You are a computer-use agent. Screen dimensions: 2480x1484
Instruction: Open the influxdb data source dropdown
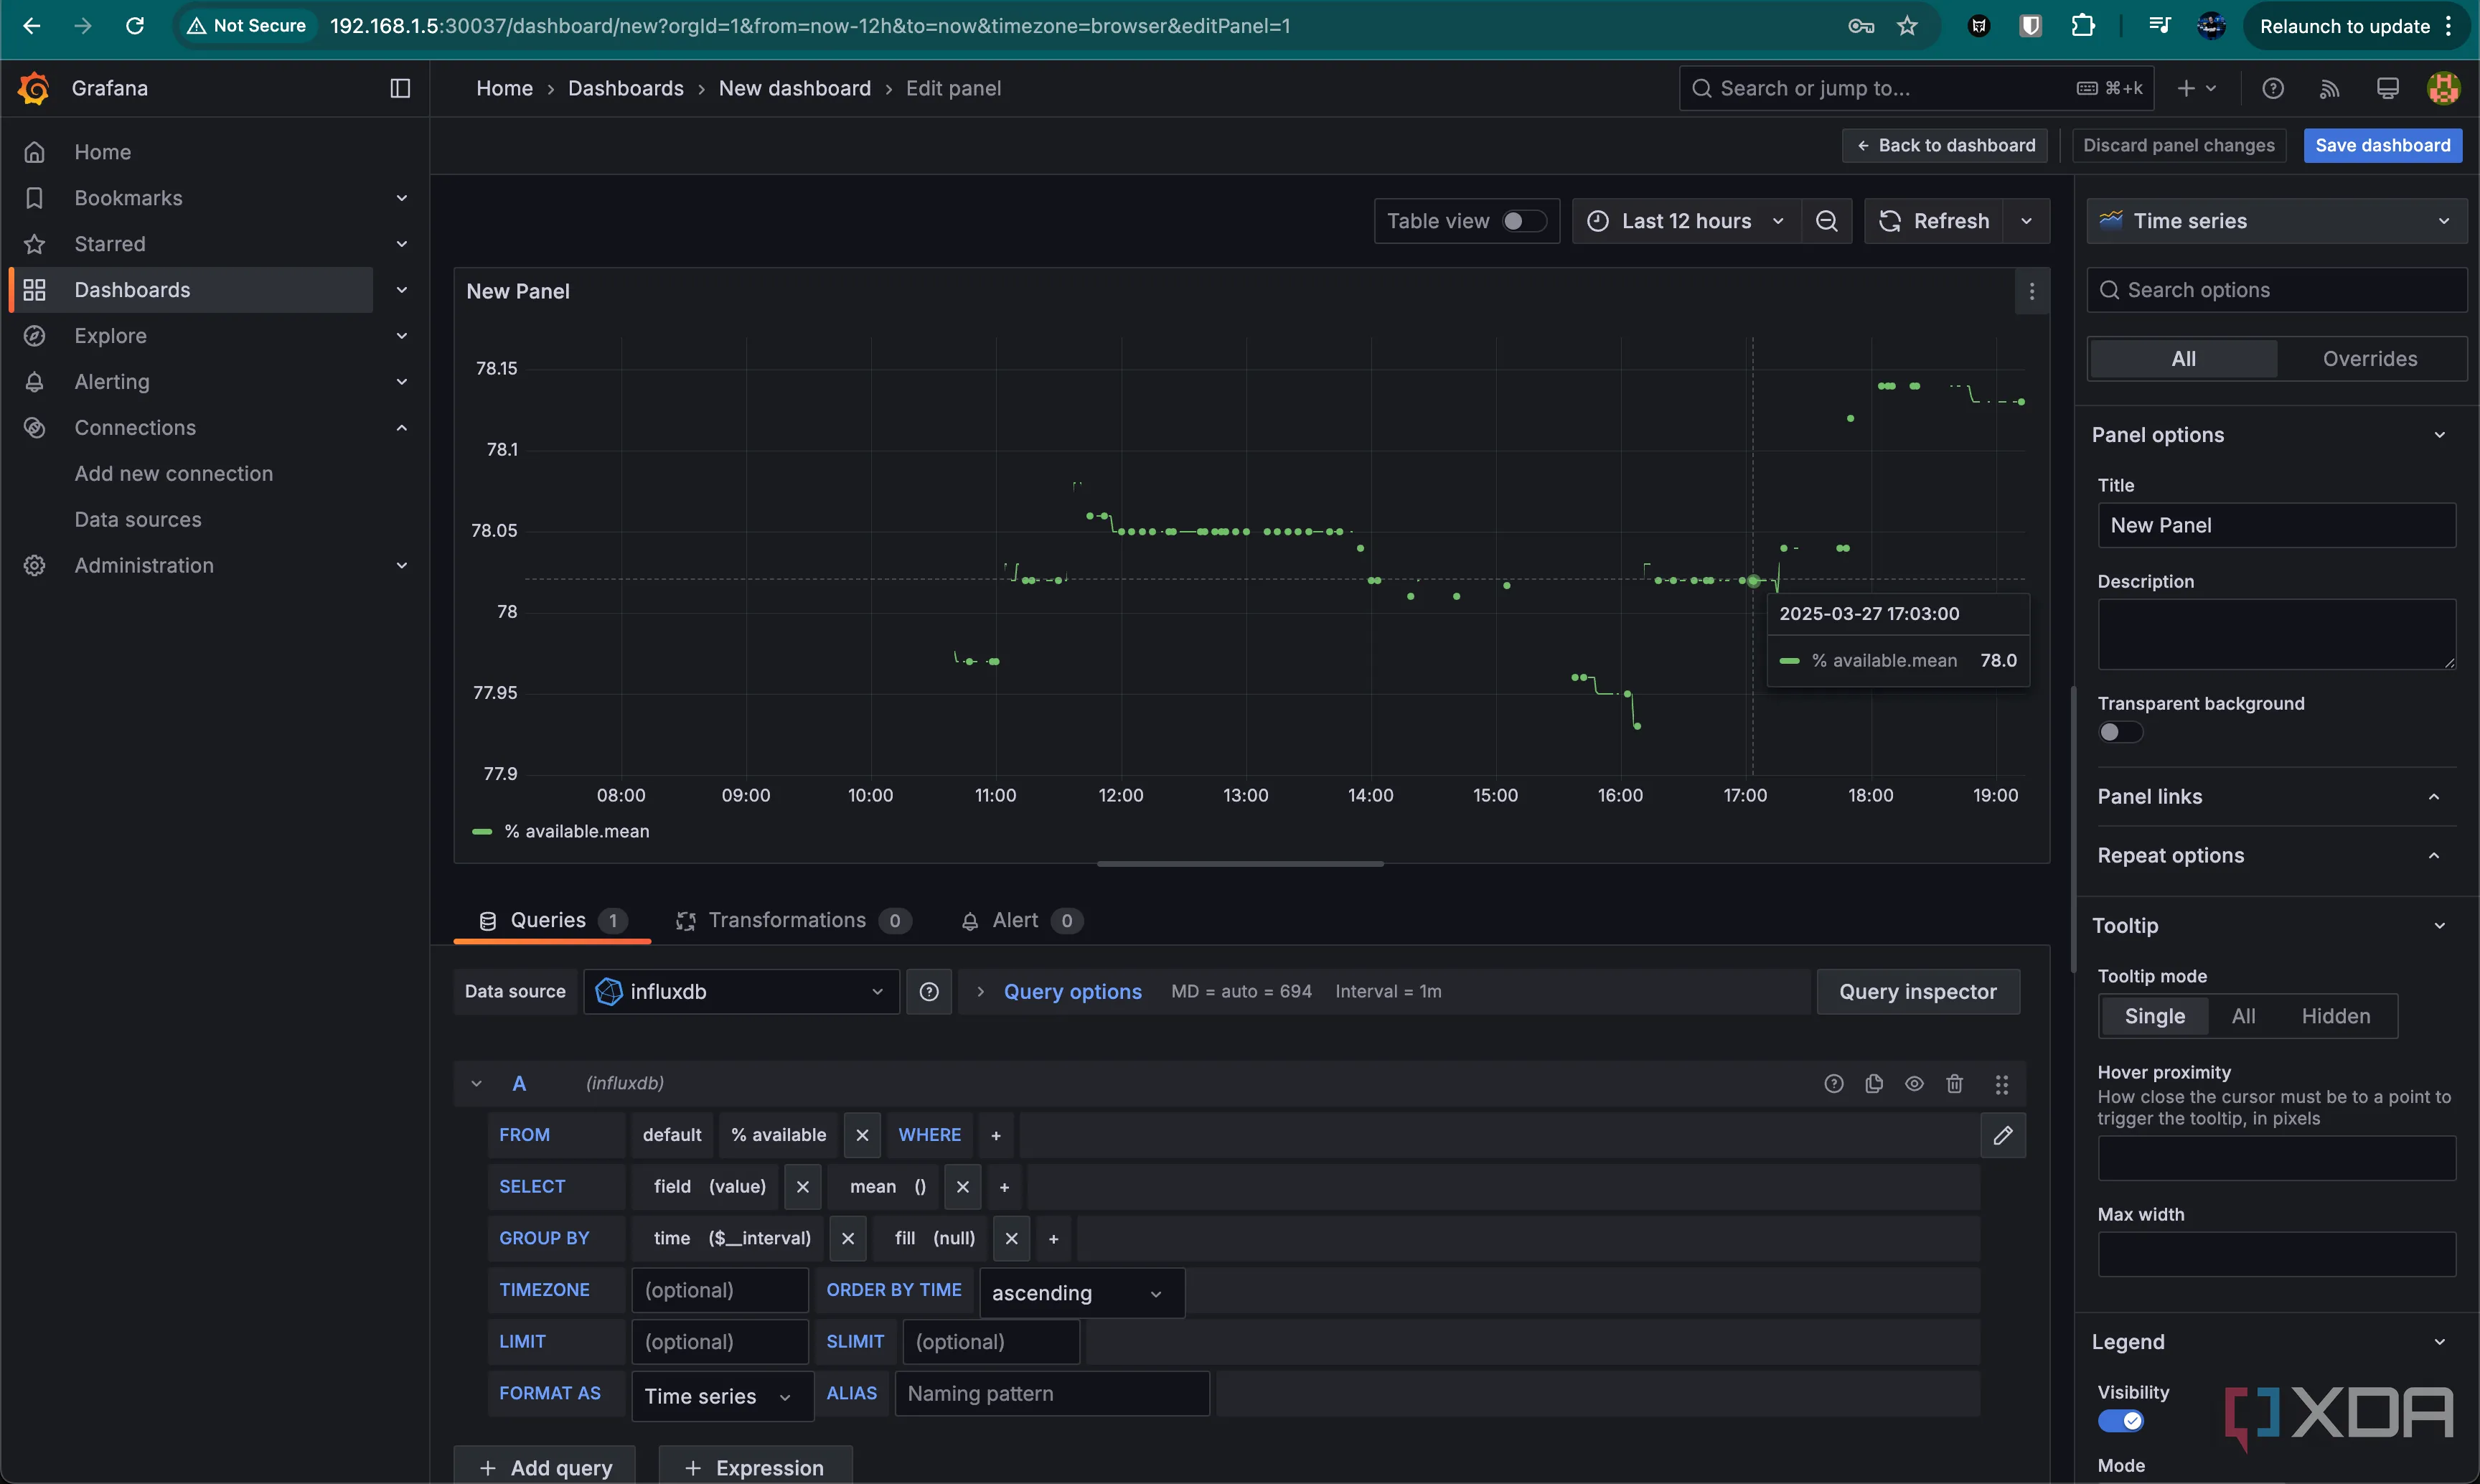741,991
